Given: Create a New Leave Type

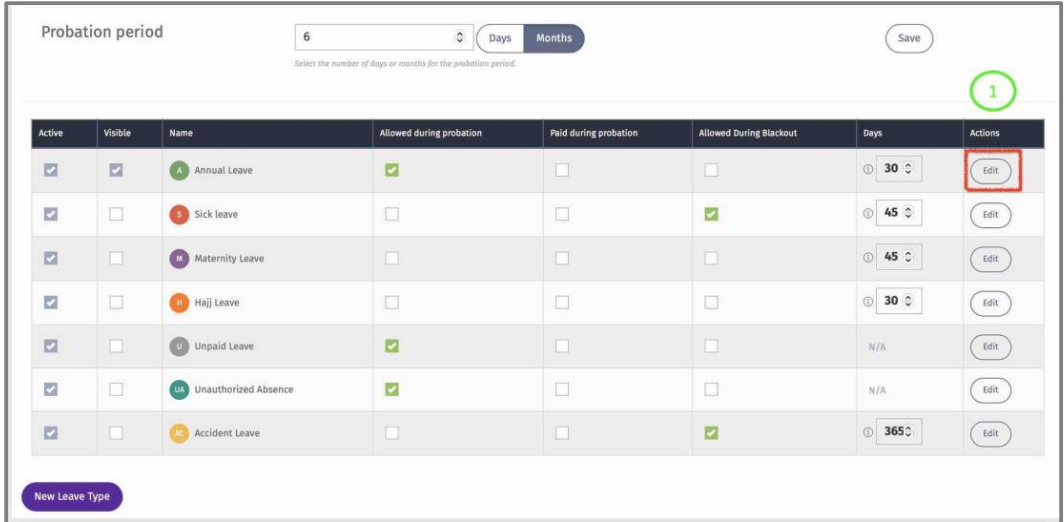Looking at the screenshot, I should pos(72,496).
